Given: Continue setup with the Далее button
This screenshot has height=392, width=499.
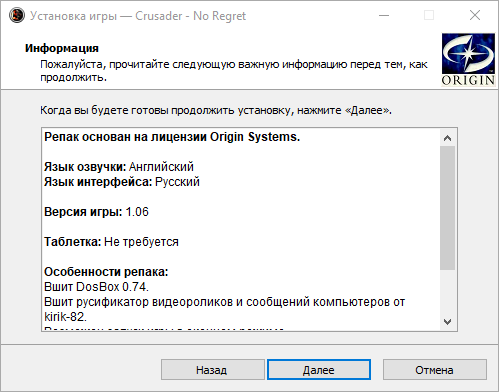Looking at the screenshot, I should pos(319,370).
